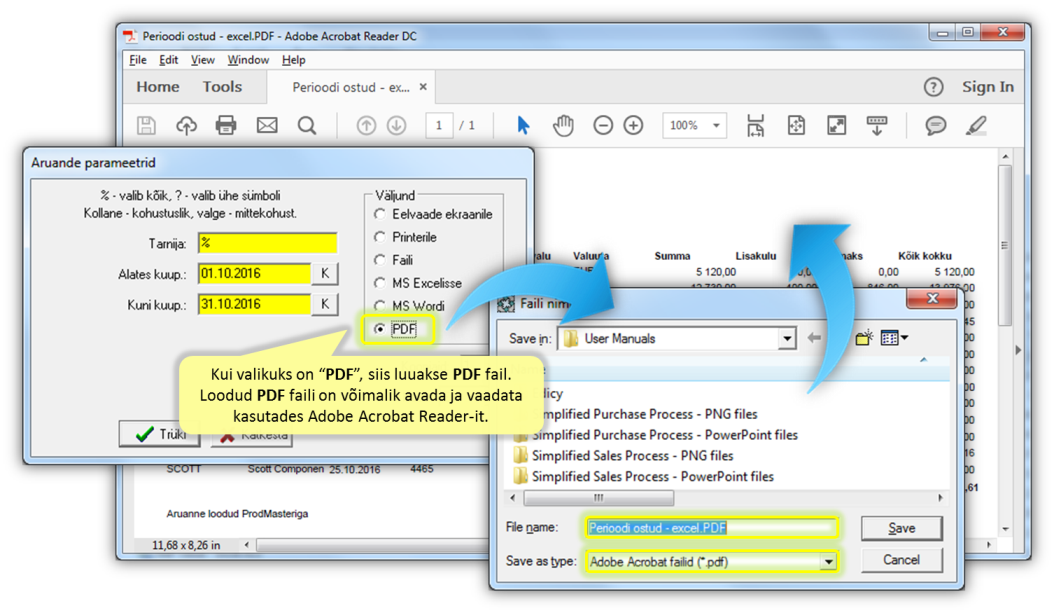Viewport: 1054px width, 613px height.
Task: Click the Trüki button
Action: (159, 434)
